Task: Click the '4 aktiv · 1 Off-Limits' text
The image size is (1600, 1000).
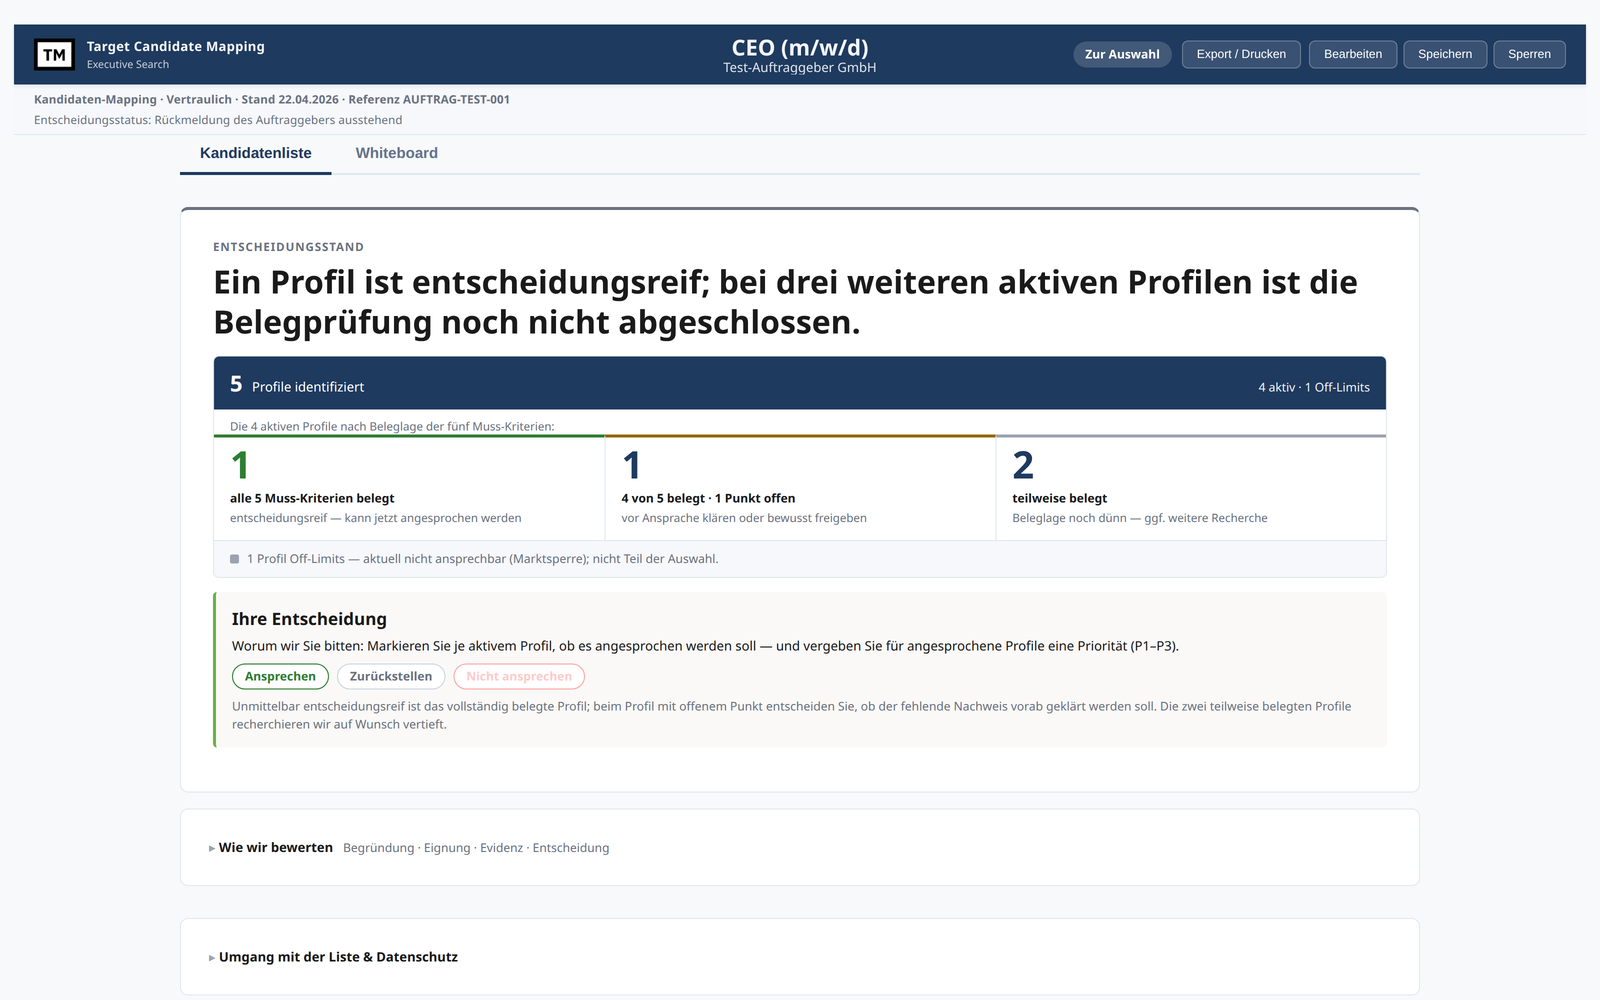Action: (x=1314, y=387)
